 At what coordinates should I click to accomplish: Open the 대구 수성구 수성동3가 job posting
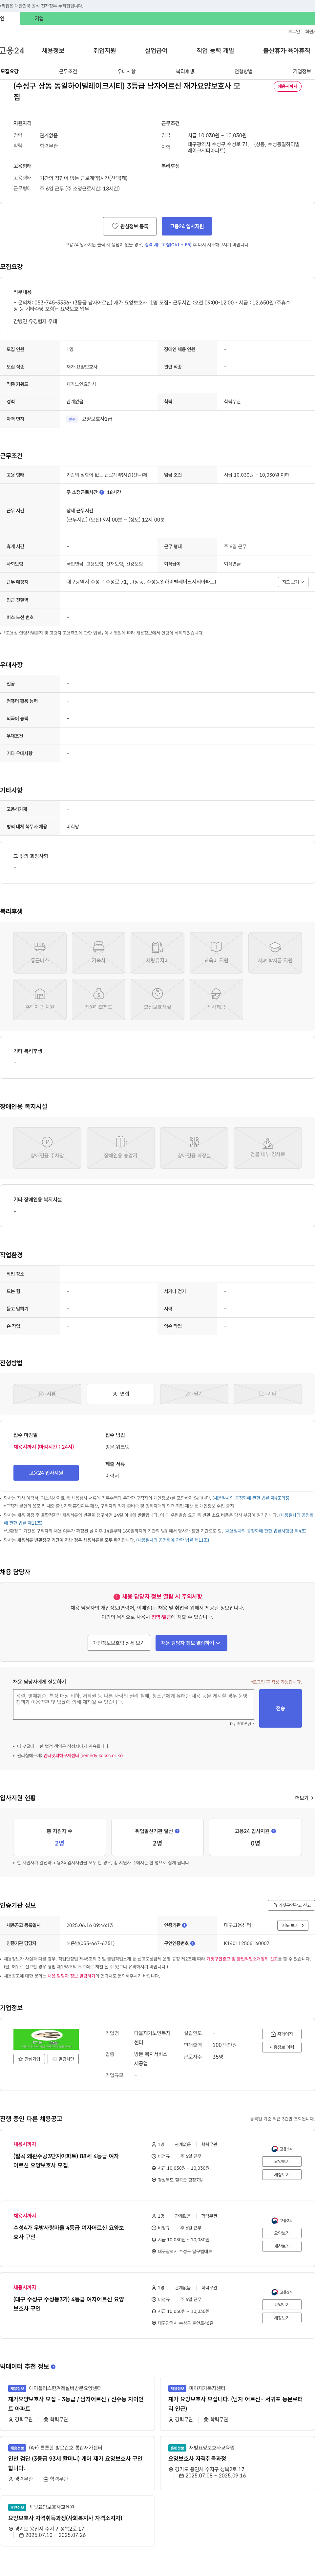coord(69,2304)
